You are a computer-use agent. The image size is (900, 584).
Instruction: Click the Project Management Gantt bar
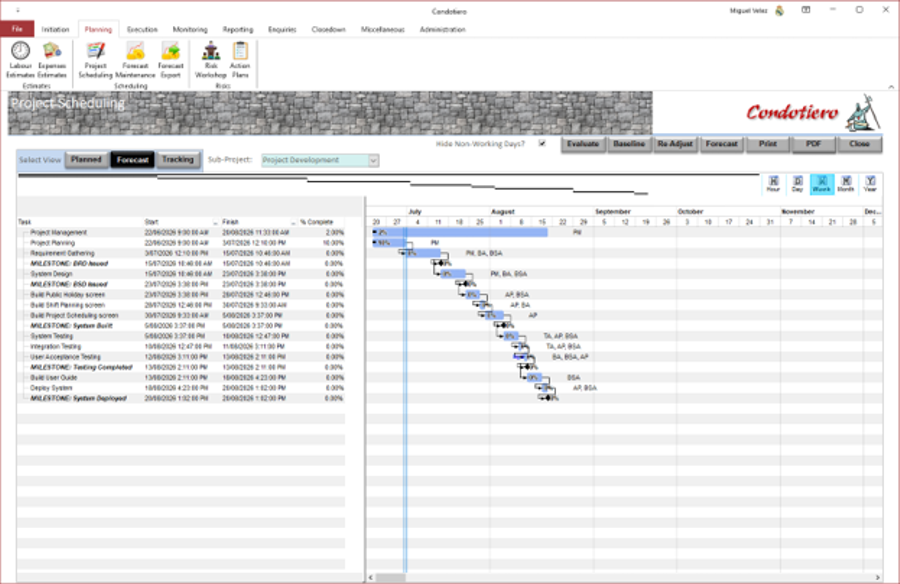pyautogui.click(x=460, y=233)
